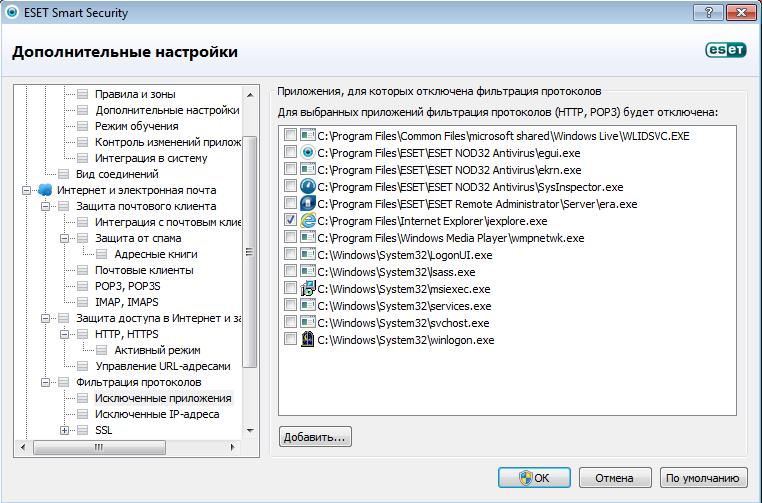Screen dimensions: 762x503
Task: Click the LogonUI.exe file icon
Action: [x=308, y=255]
